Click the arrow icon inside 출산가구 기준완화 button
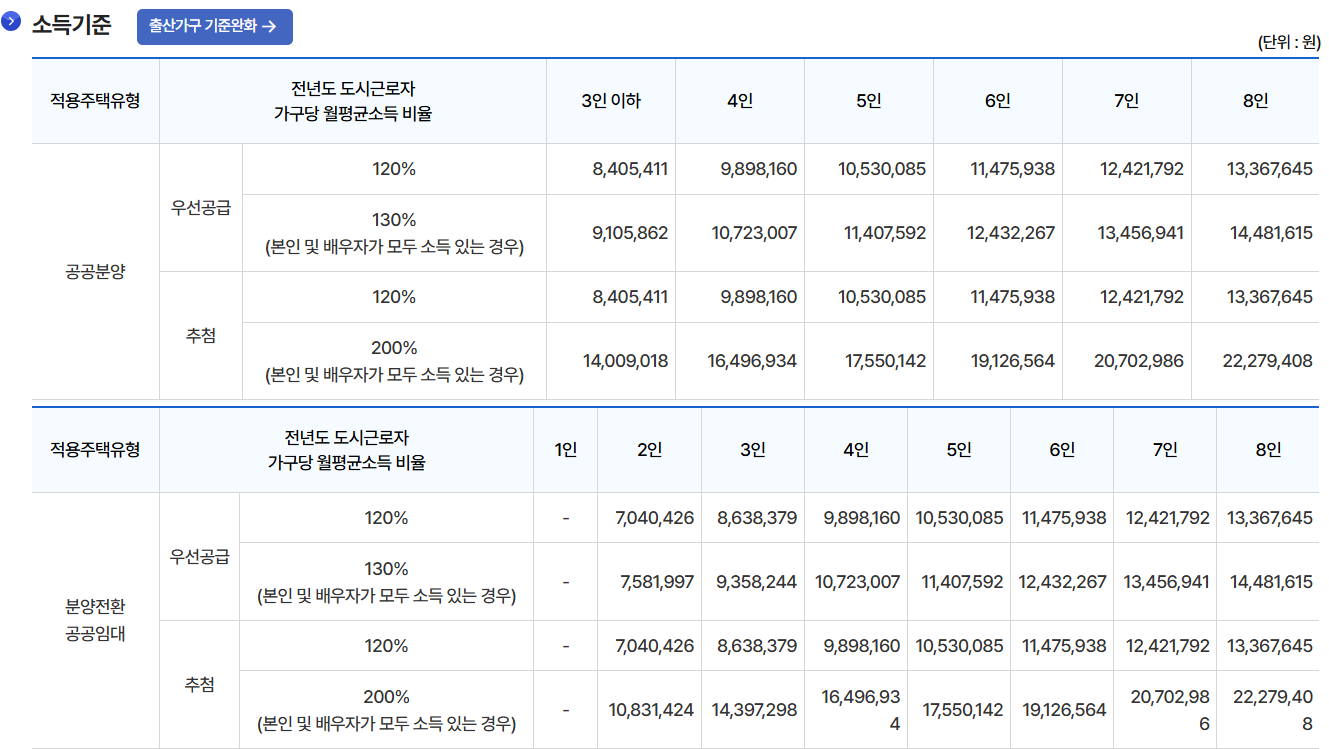This screenshot has width=1329, height=749. coord(270,28)
